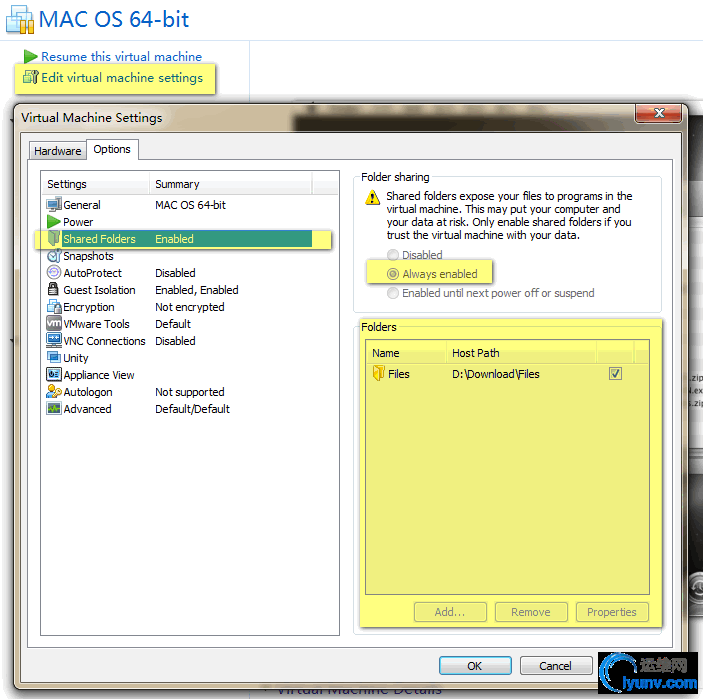Click the Power row label
The width and height of the screenshot is (703, 699).
click(x=78, y=222)
